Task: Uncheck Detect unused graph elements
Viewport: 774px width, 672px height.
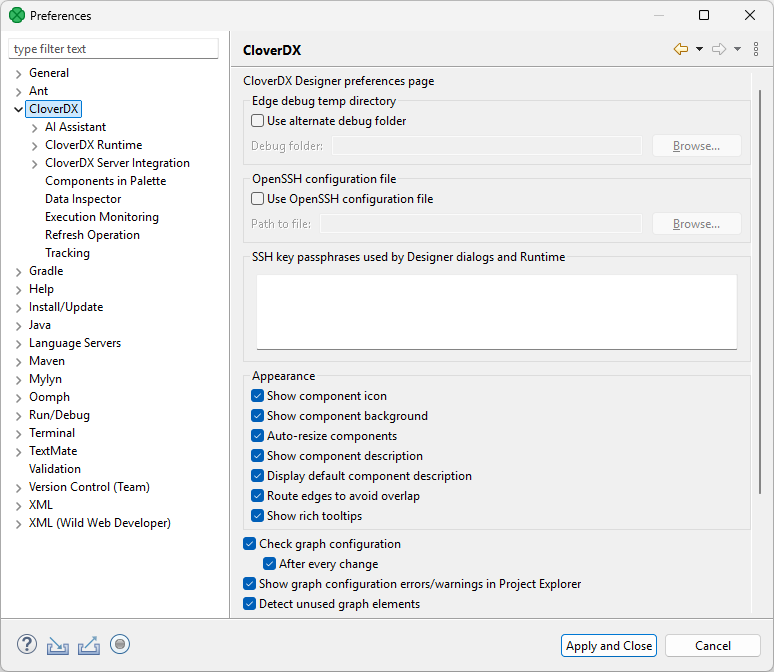Action: point(249,604)
